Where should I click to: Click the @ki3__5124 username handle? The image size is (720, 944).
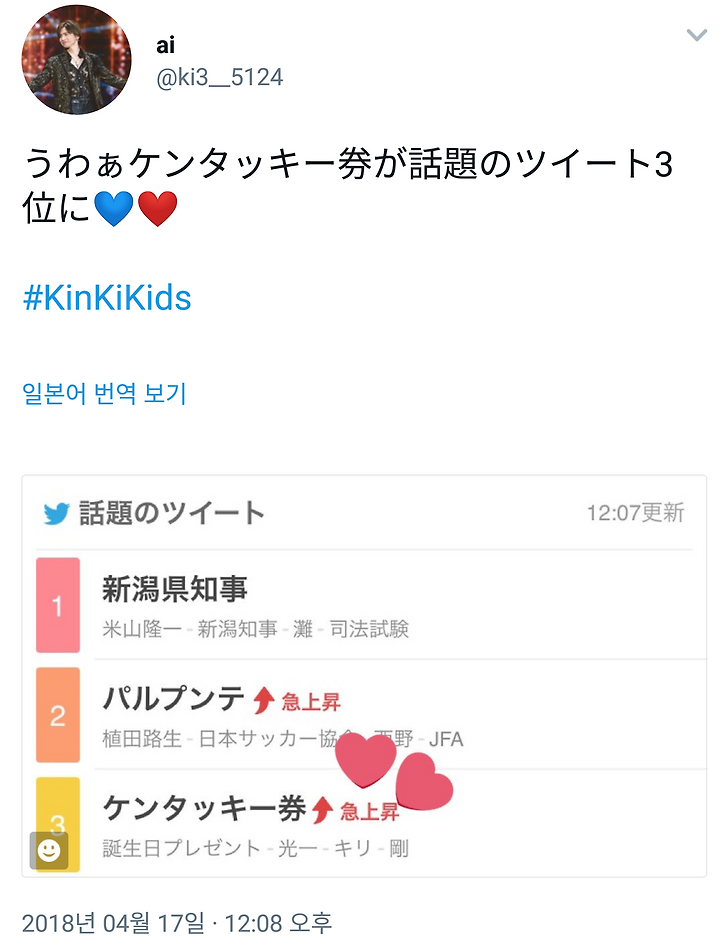click(x=219, y=77)
